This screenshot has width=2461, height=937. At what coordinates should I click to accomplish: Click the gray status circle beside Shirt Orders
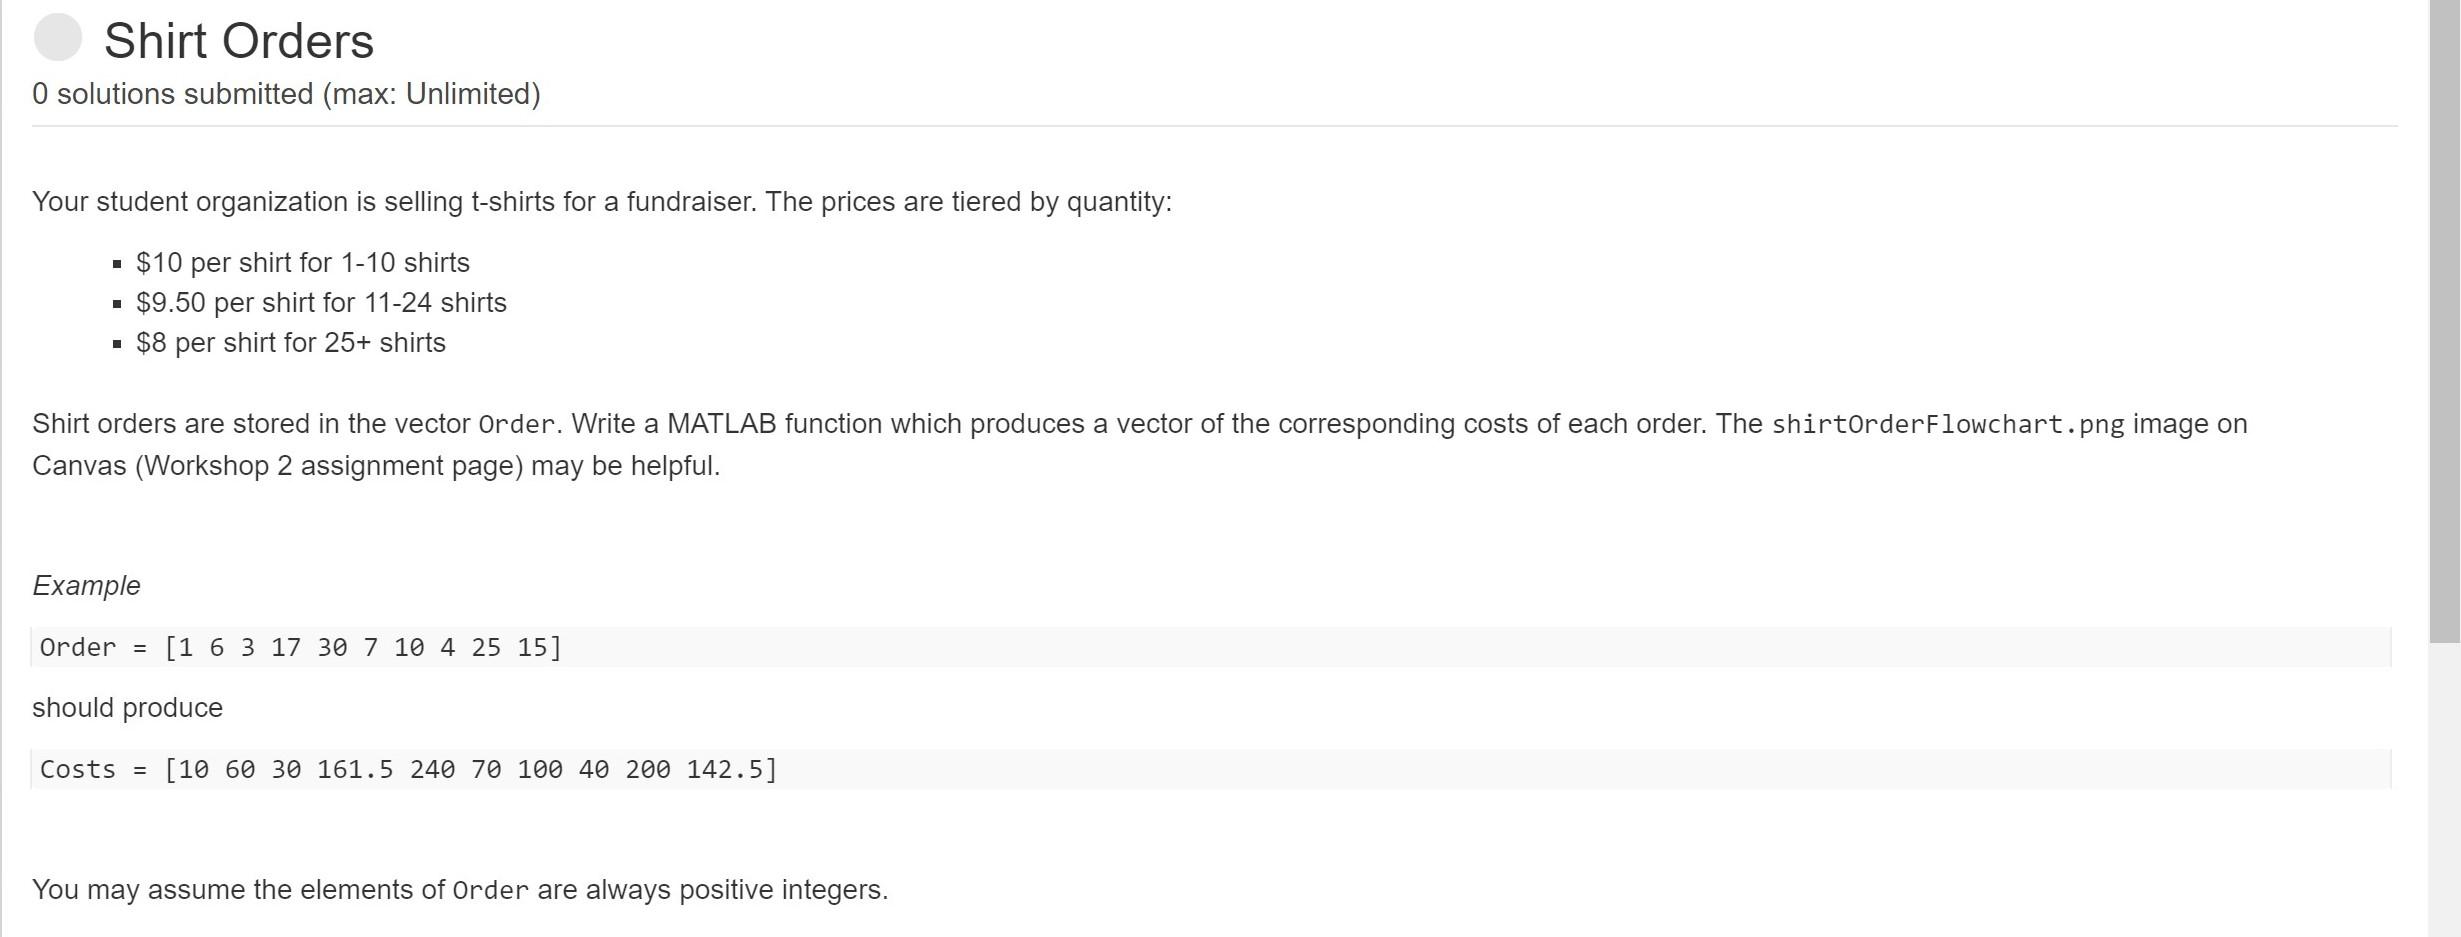tap(57, 37)
